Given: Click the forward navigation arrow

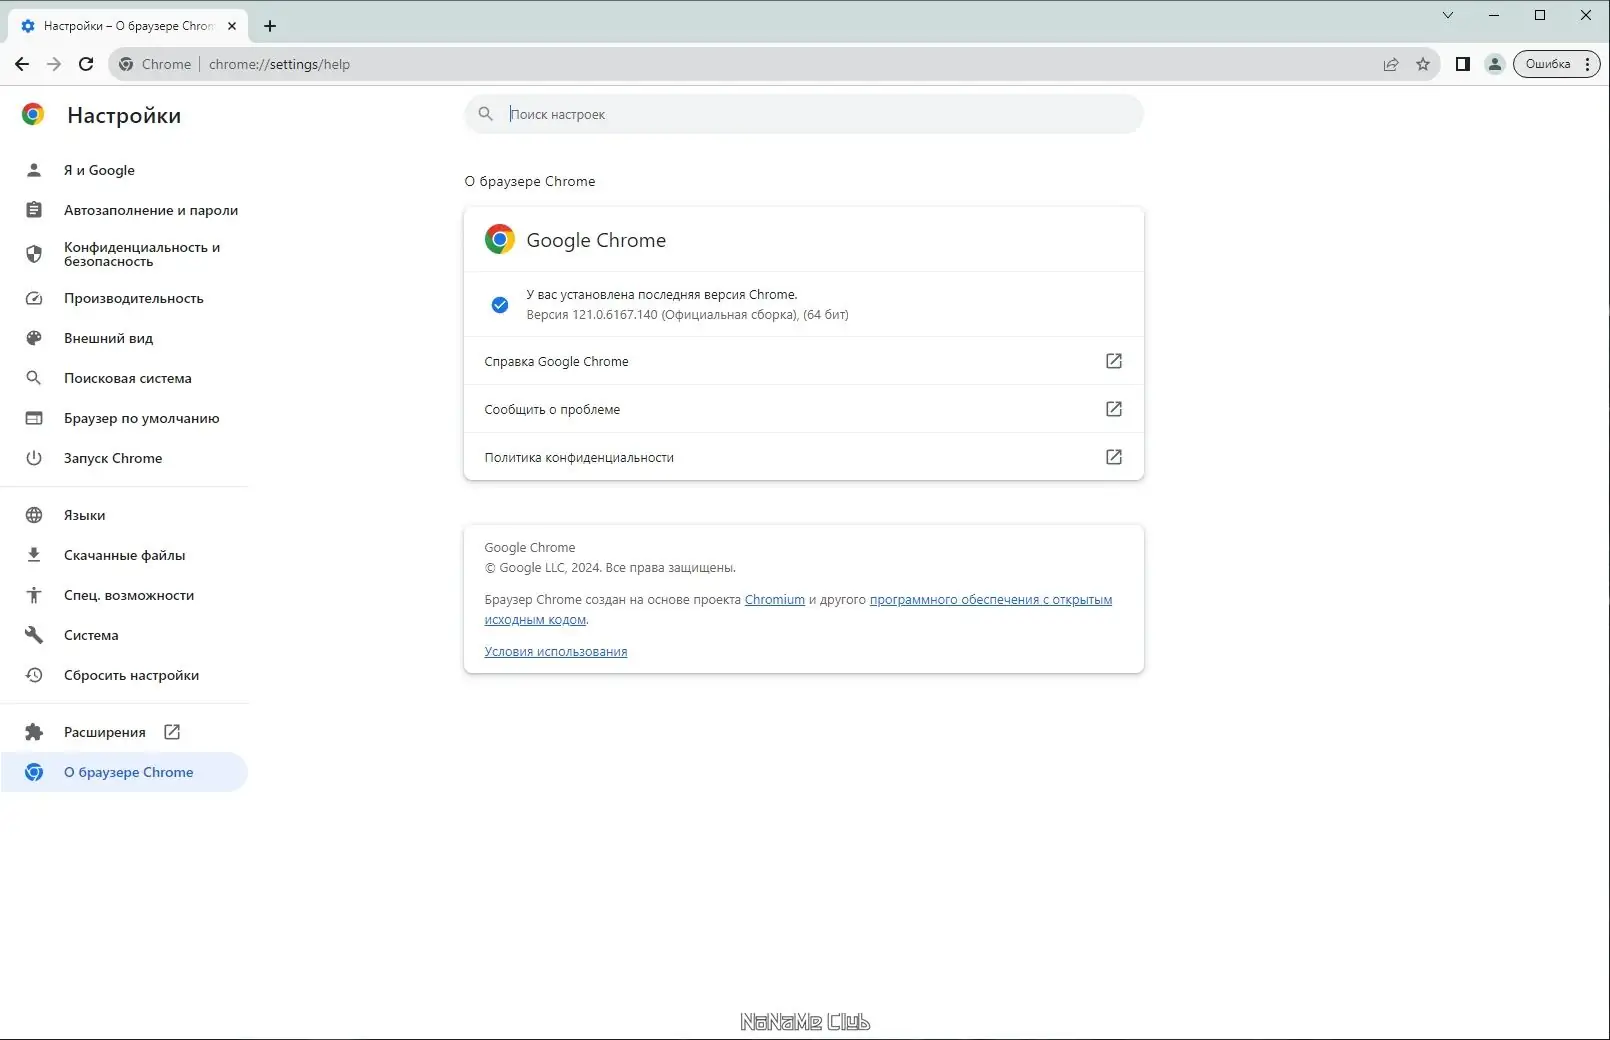Looking at the screenshot, I should (54, 64).
